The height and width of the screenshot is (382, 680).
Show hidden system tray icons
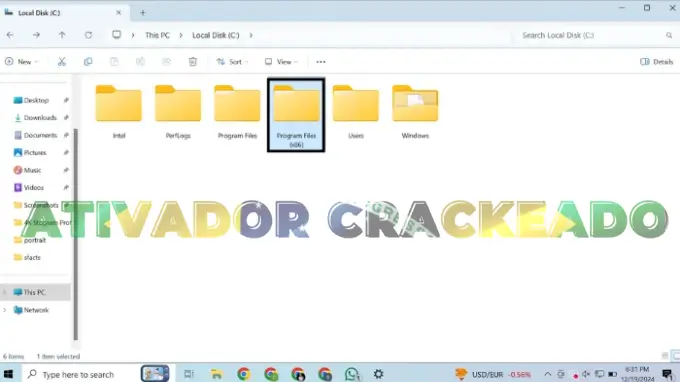pyautogui.click(x=547, y=374)
